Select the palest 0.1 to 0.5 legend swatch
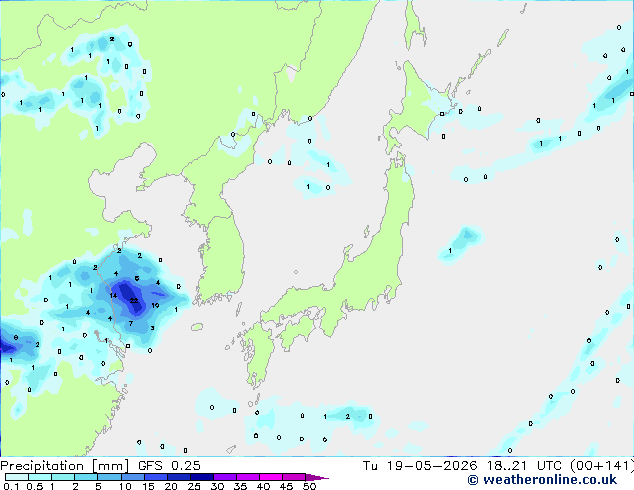The image size is (634, 490). point(17,477)
